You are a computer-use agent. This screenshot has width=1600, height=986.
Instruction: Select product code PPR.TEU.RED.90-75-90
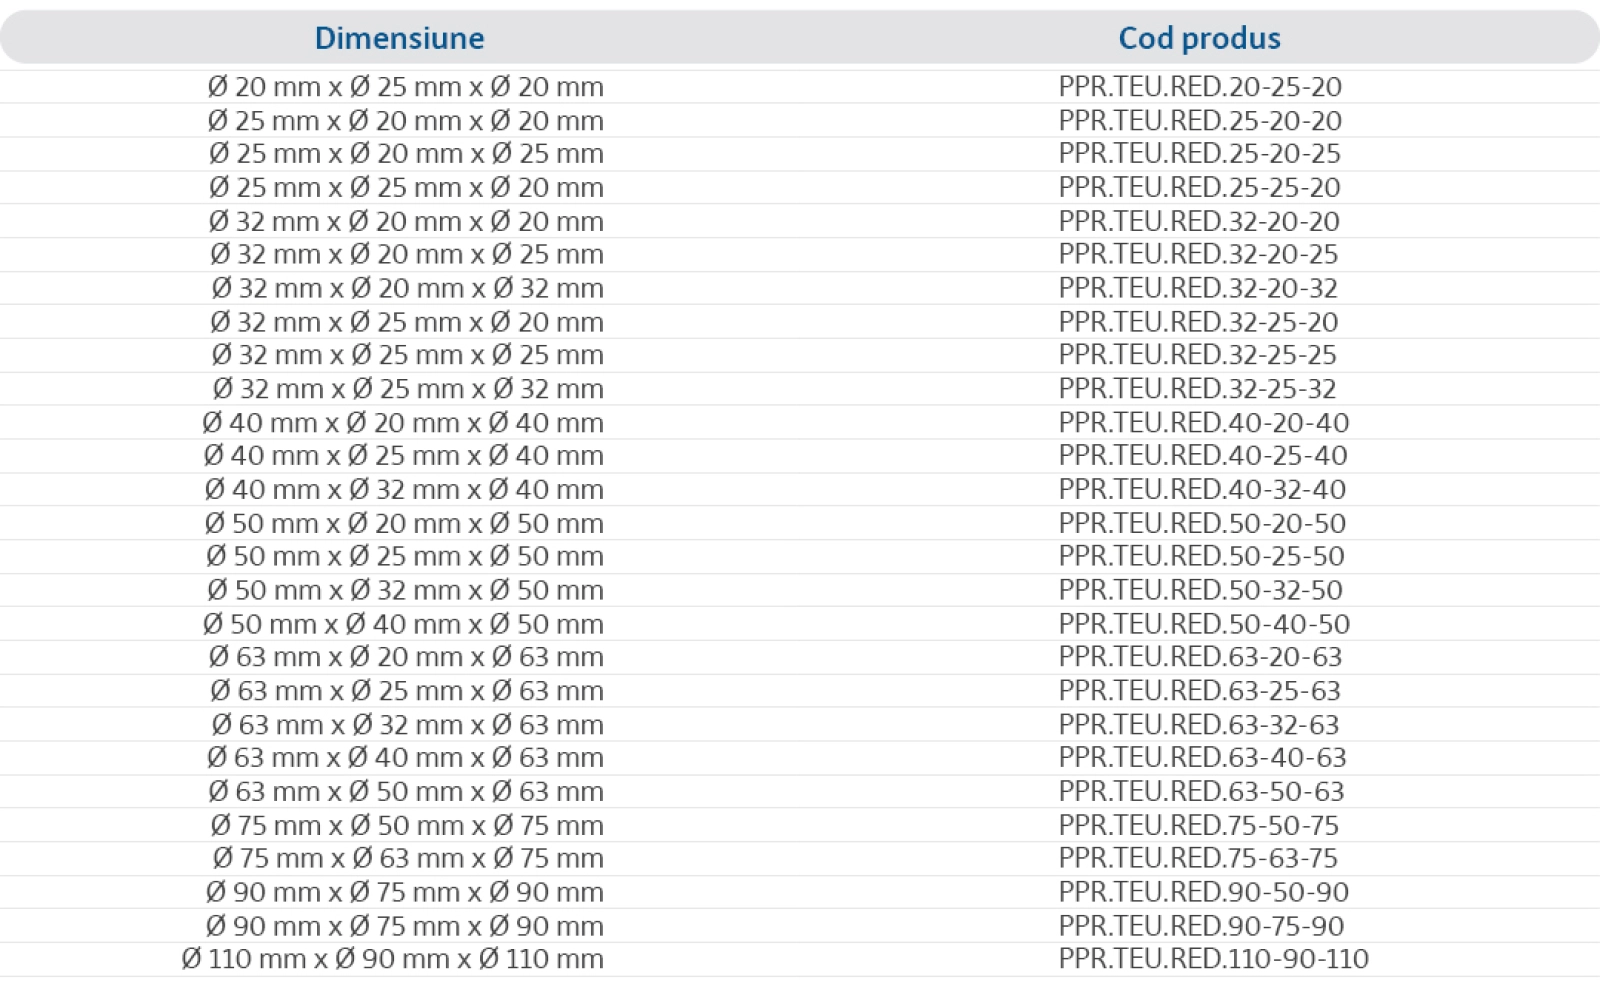click(1201, 926)
